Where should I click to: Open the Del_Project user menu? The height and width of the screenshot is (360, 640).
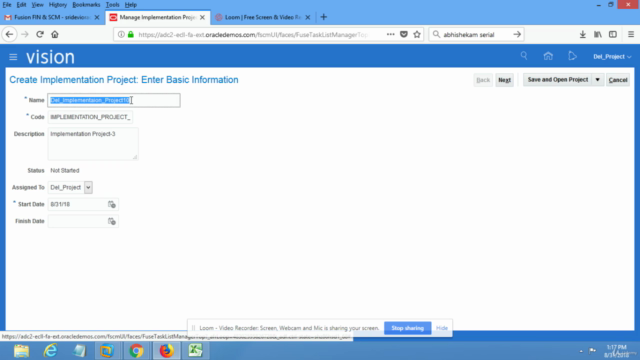[612, 57]
